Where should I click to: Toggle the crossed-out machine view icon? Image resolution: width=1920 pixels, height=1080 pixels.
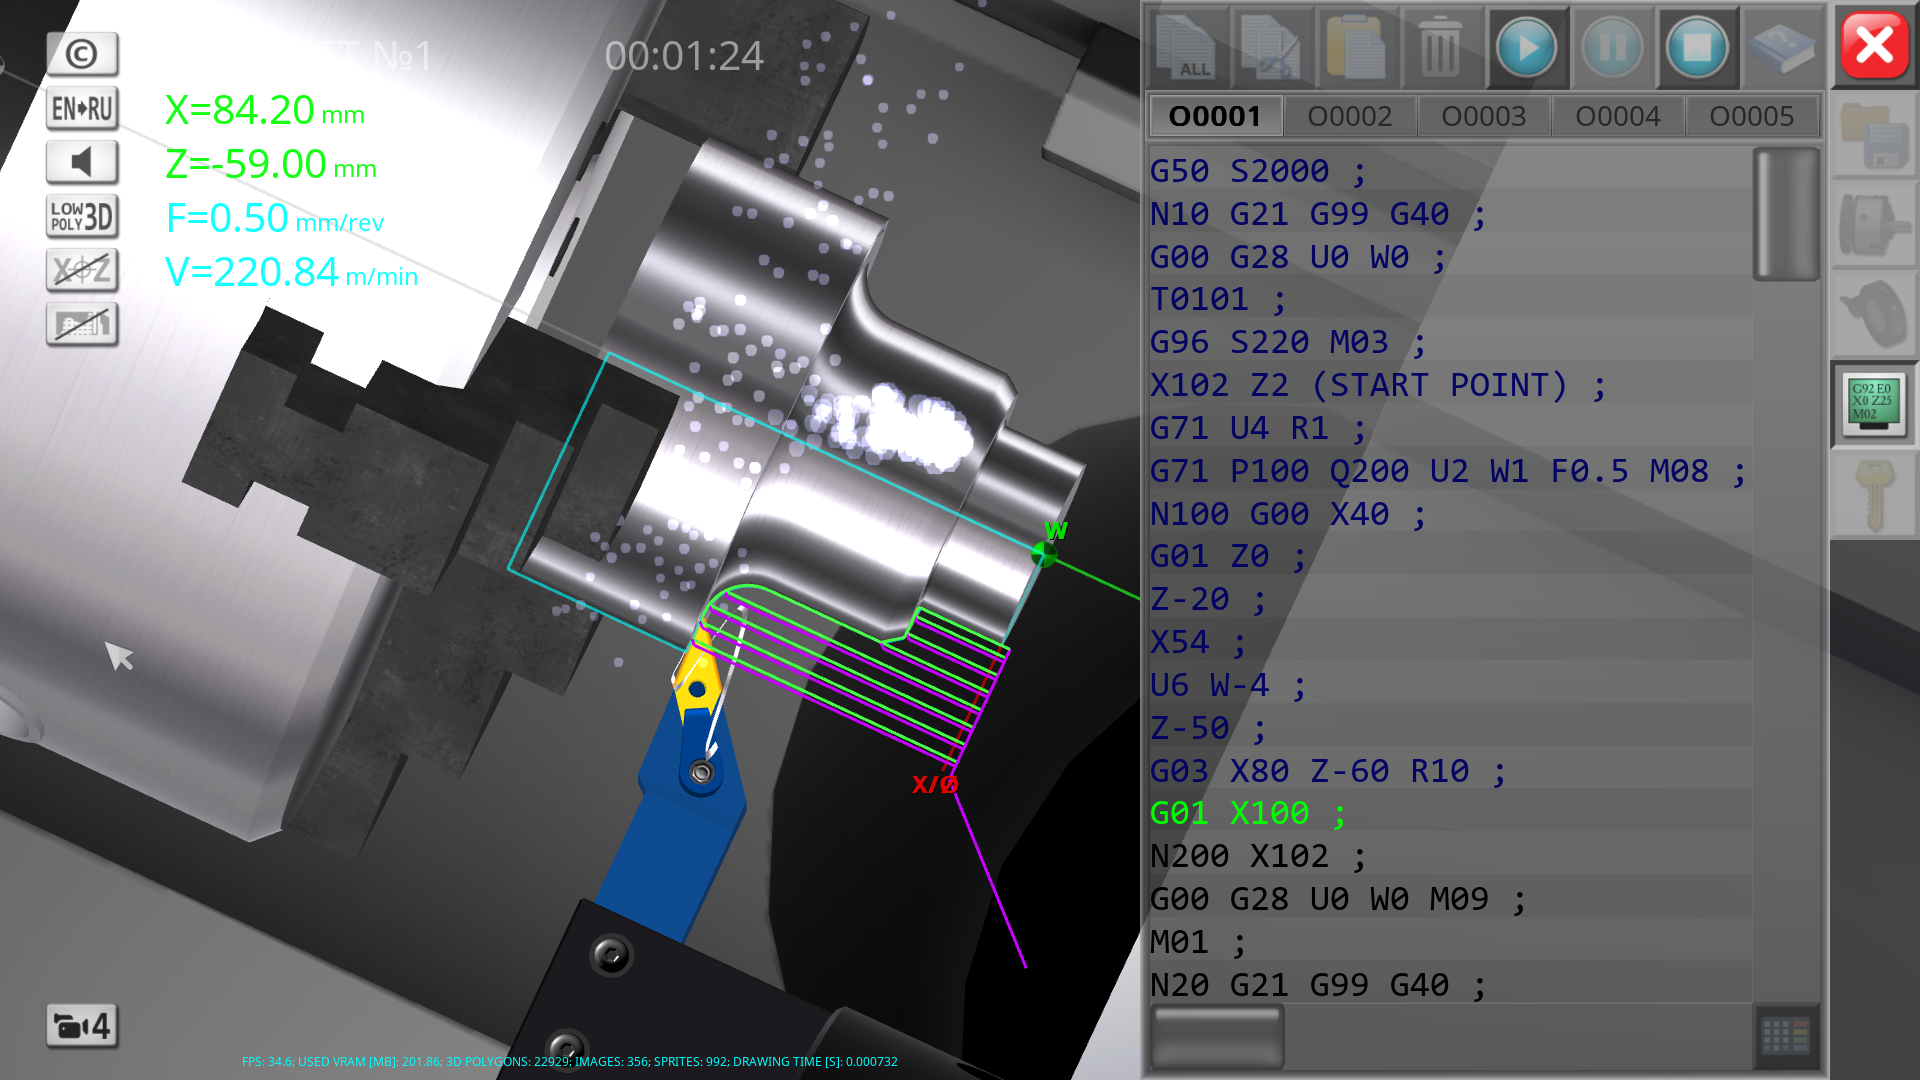82,324
